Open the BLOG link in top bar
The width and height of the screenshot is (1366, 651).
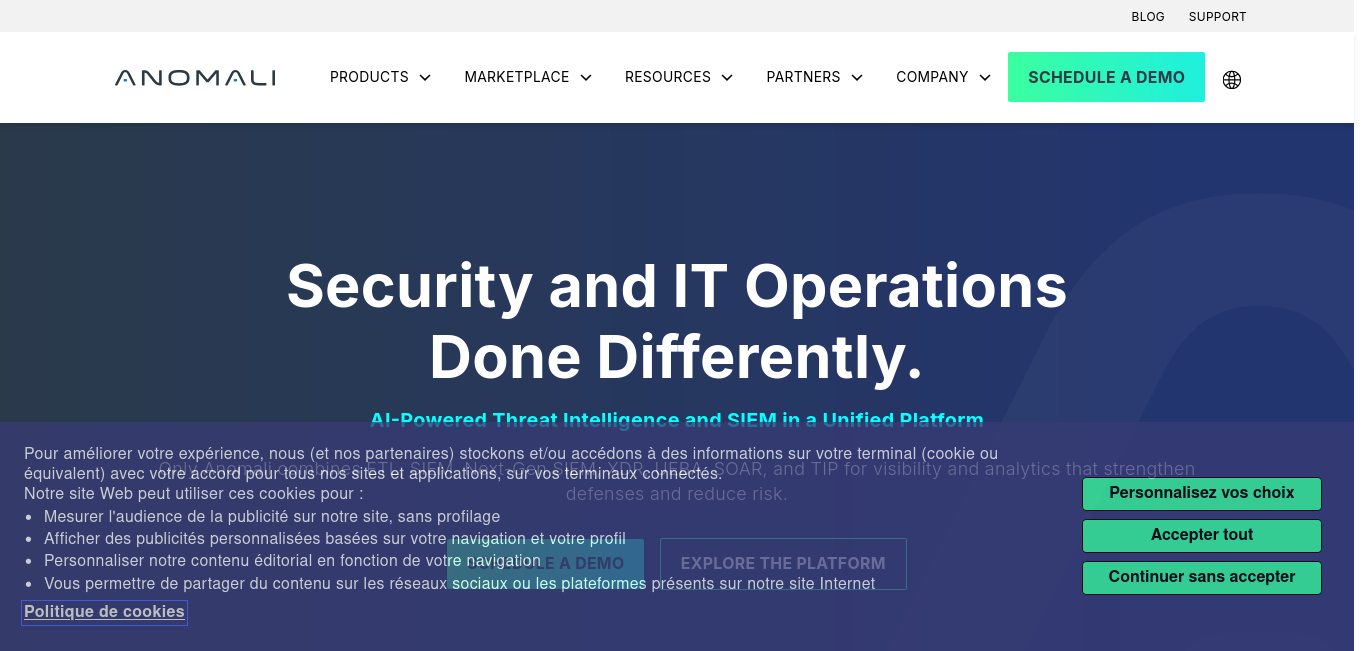tap(1148, 17)
